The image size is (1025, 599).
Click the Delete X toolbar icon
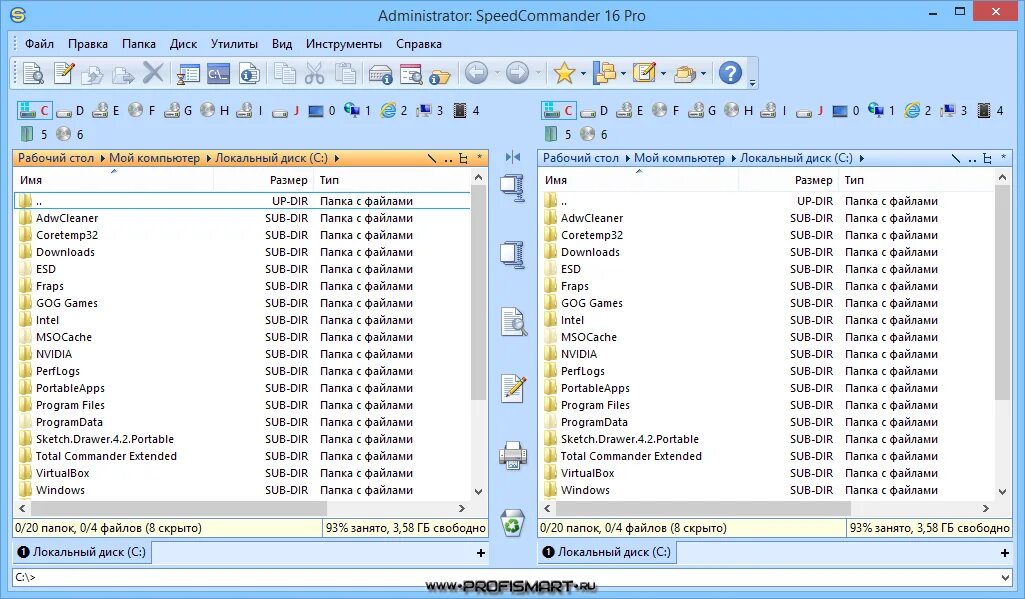point(153,73)
